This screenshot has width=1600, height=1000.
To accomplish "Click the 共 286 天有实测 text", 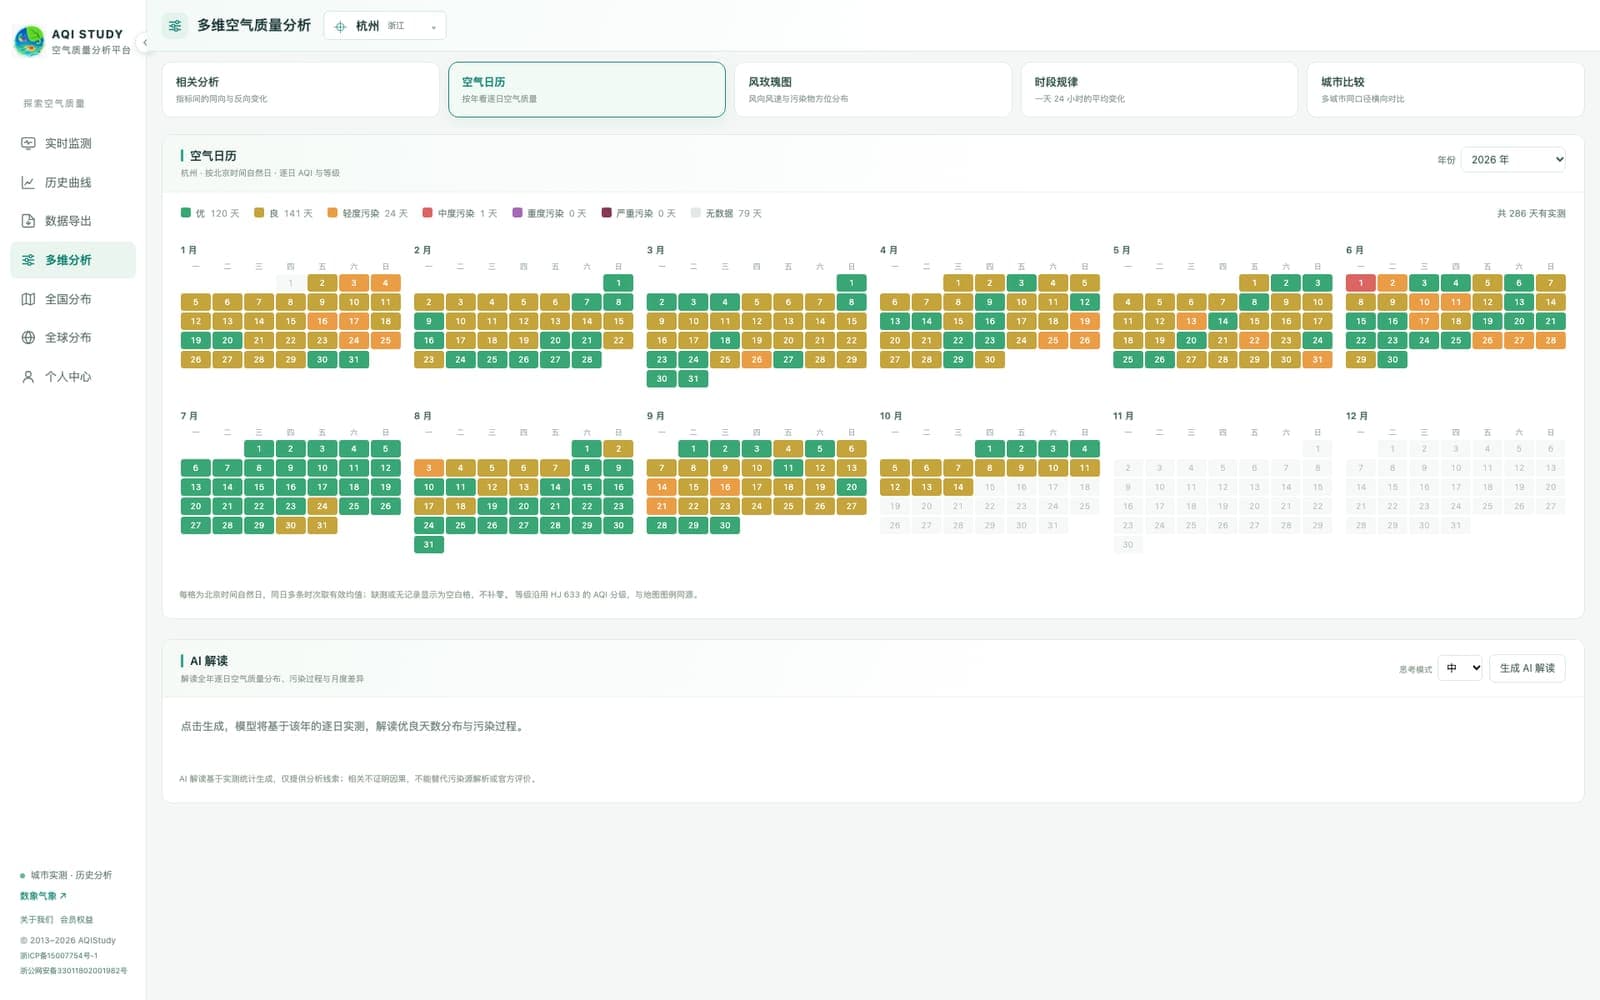I will (x=1531, y=214).
